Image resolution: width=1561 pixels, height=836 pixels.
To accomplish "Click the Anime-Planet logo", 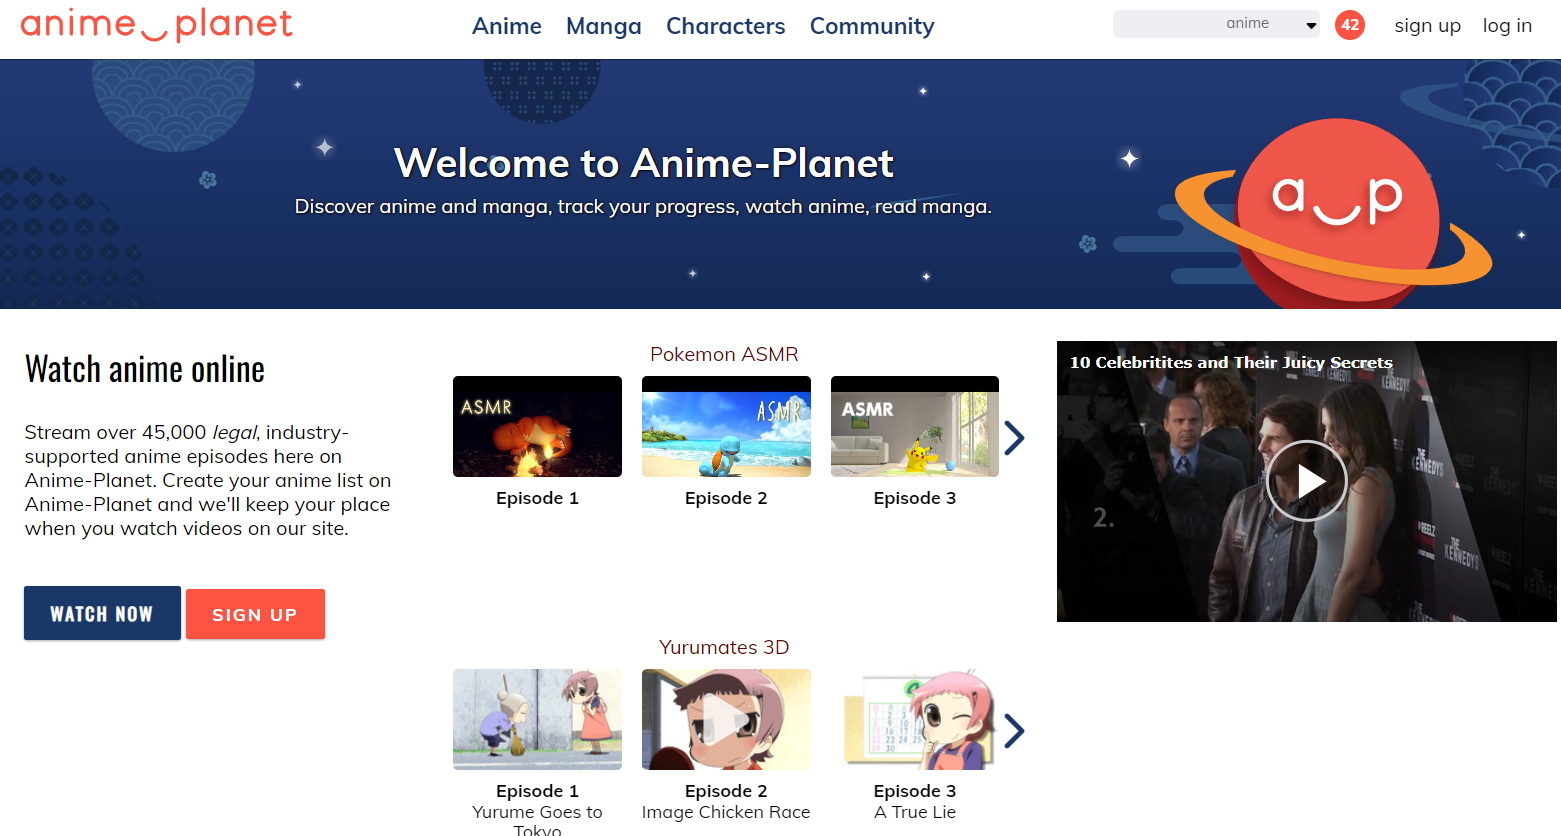I will 155,25.
